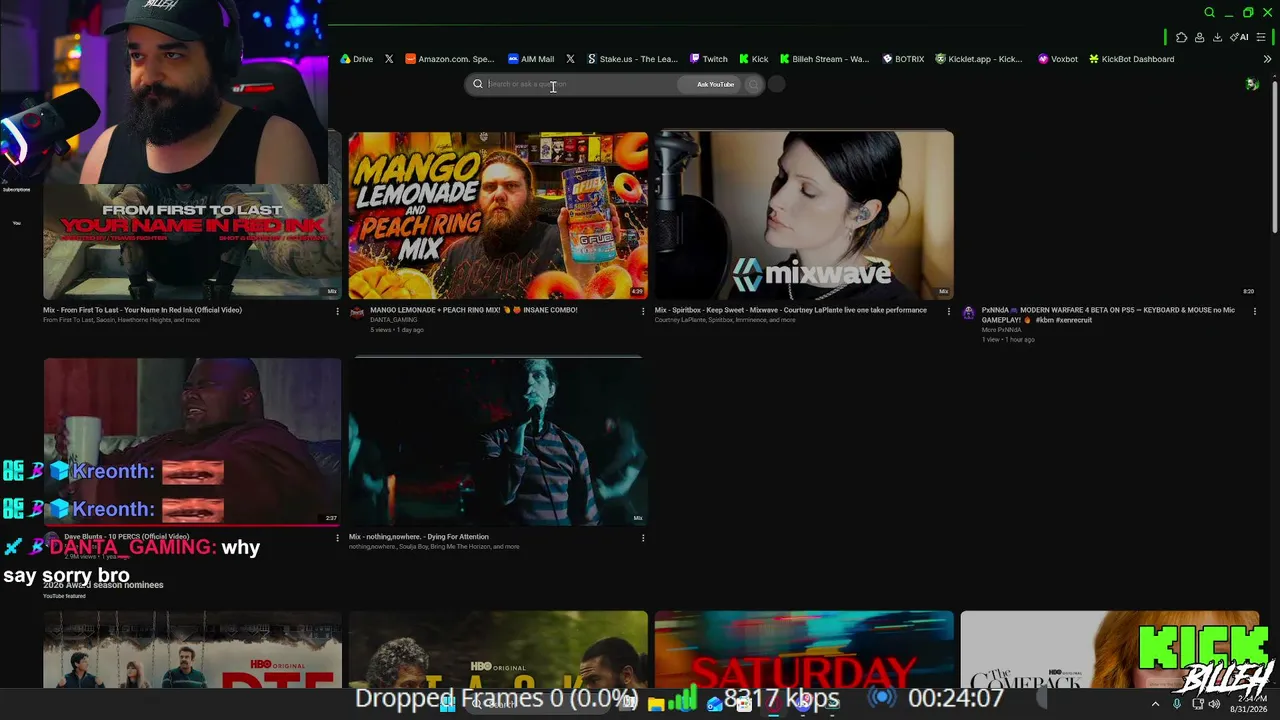Open the Amazon.com bookmark
The width and height of the screenshot is (1280, 720).
point(449,59)
